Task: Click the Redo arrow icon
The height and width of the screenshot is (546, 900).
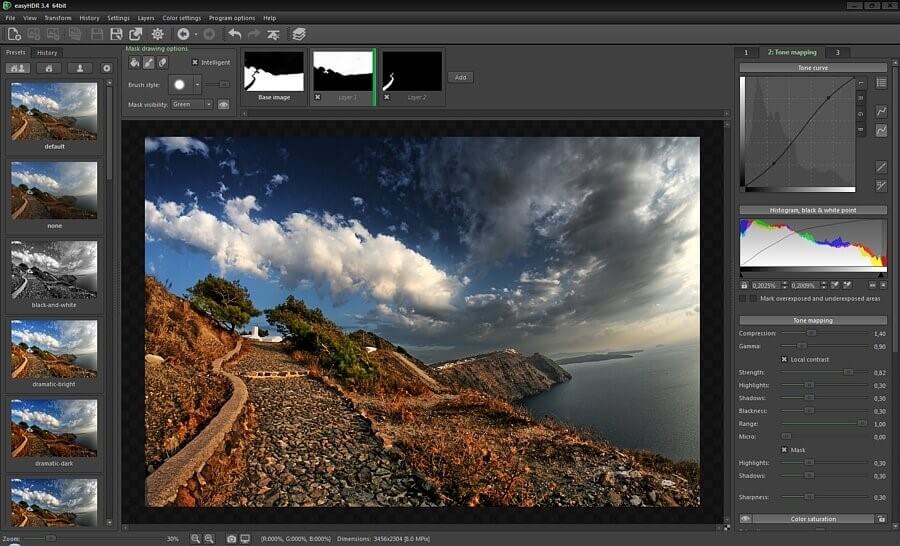Action: coord(254,34)
